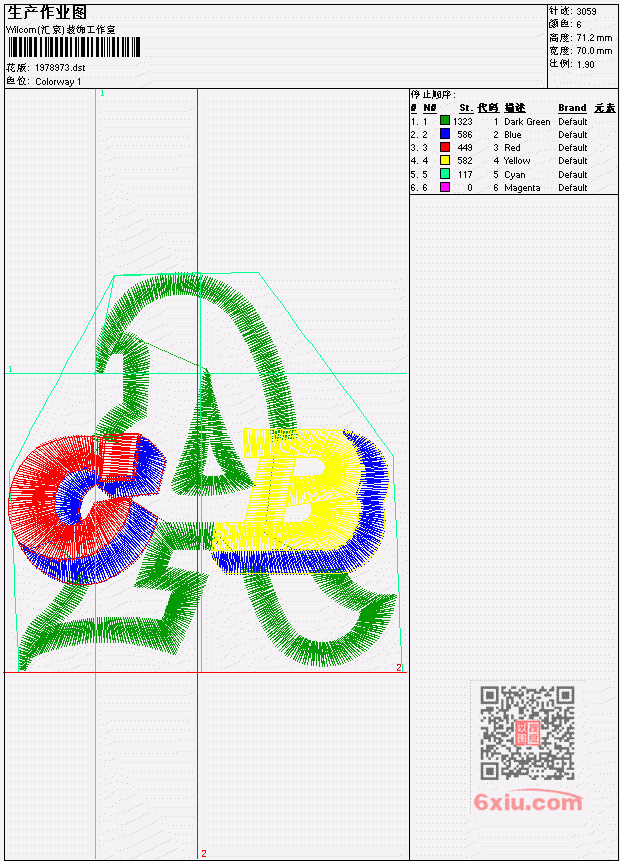Click the stitch total 3059
Screen dimensions: 620x861
click(x=586, y=11)
